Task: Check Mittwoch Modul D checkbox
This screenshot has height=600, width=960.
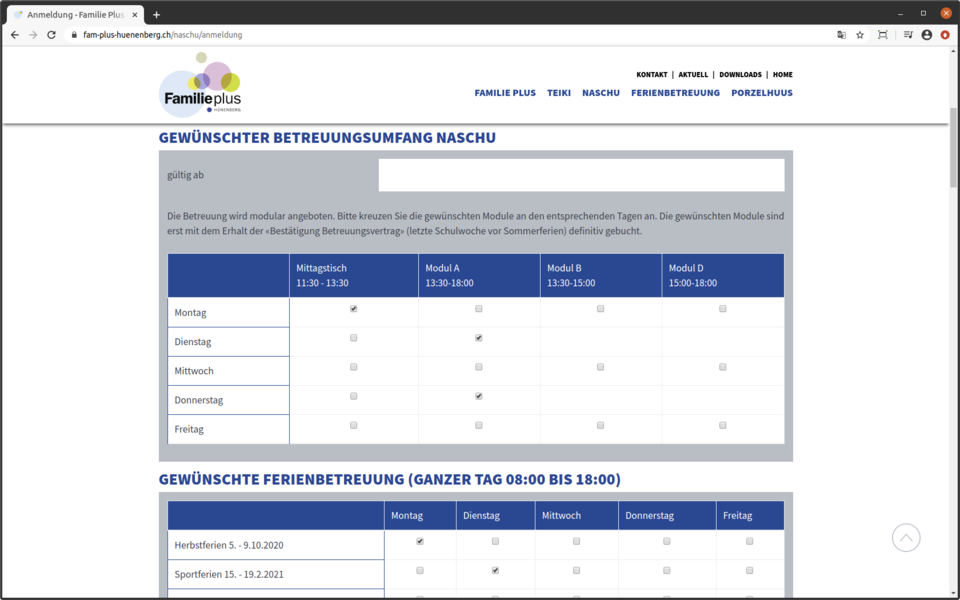Action: tap(723, 367)
